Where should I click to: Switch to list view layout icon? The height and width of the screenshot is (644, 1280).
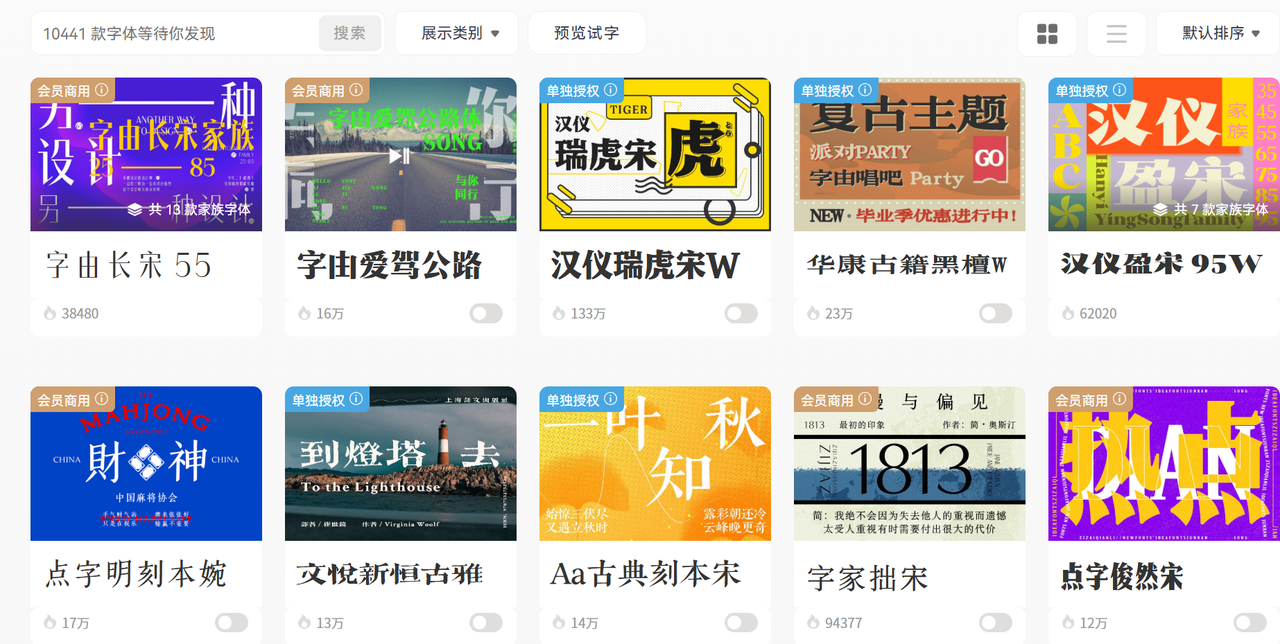tap(1116, 34)
